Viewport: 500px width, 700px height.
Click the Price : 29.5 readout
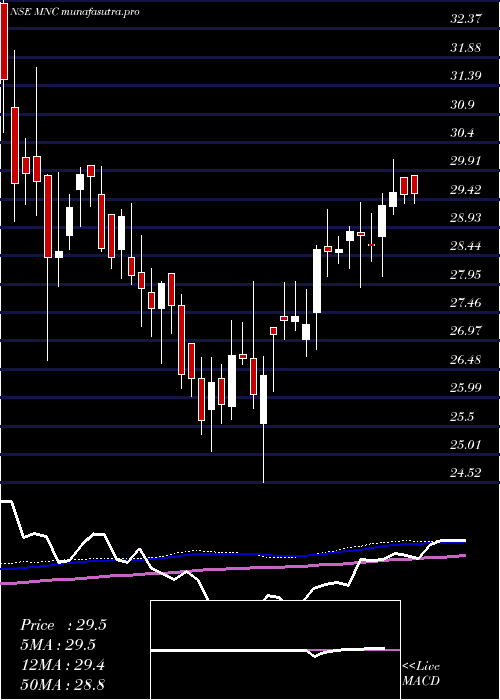[x=63, y=625]
